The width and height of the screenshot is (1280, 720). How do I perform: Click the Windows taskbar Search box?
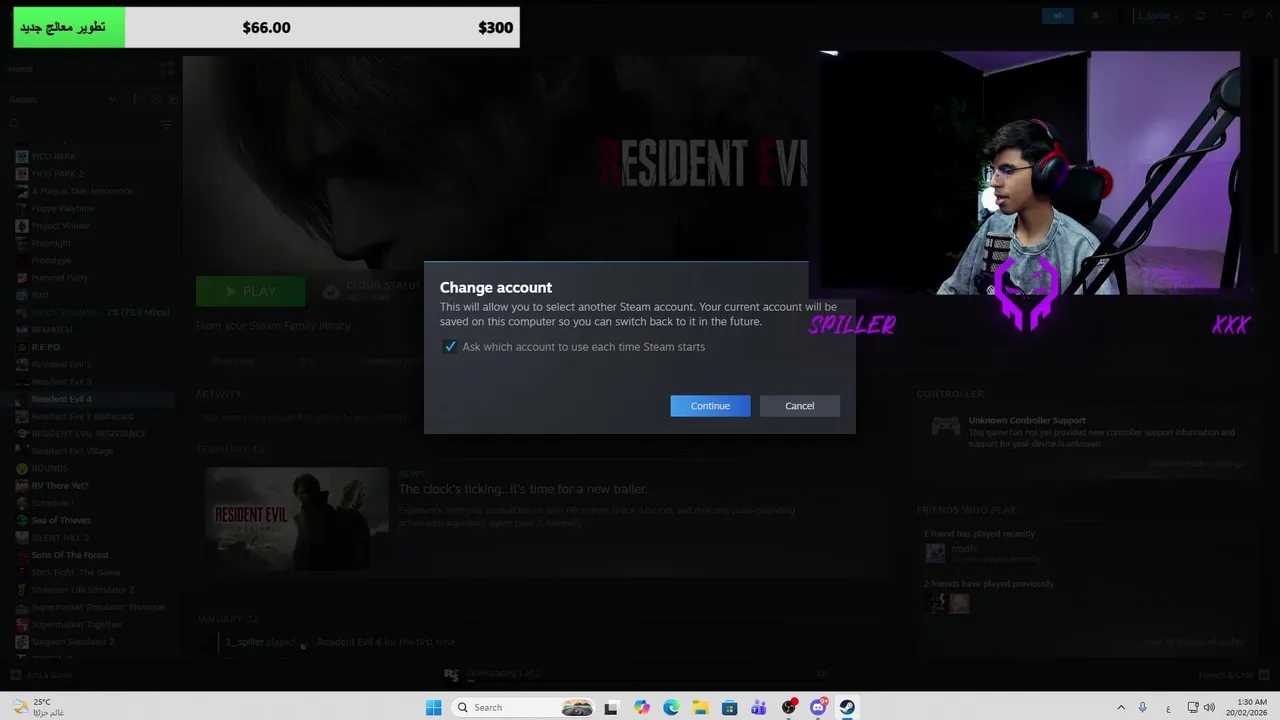pyautogui.click(x=522, y=707)
